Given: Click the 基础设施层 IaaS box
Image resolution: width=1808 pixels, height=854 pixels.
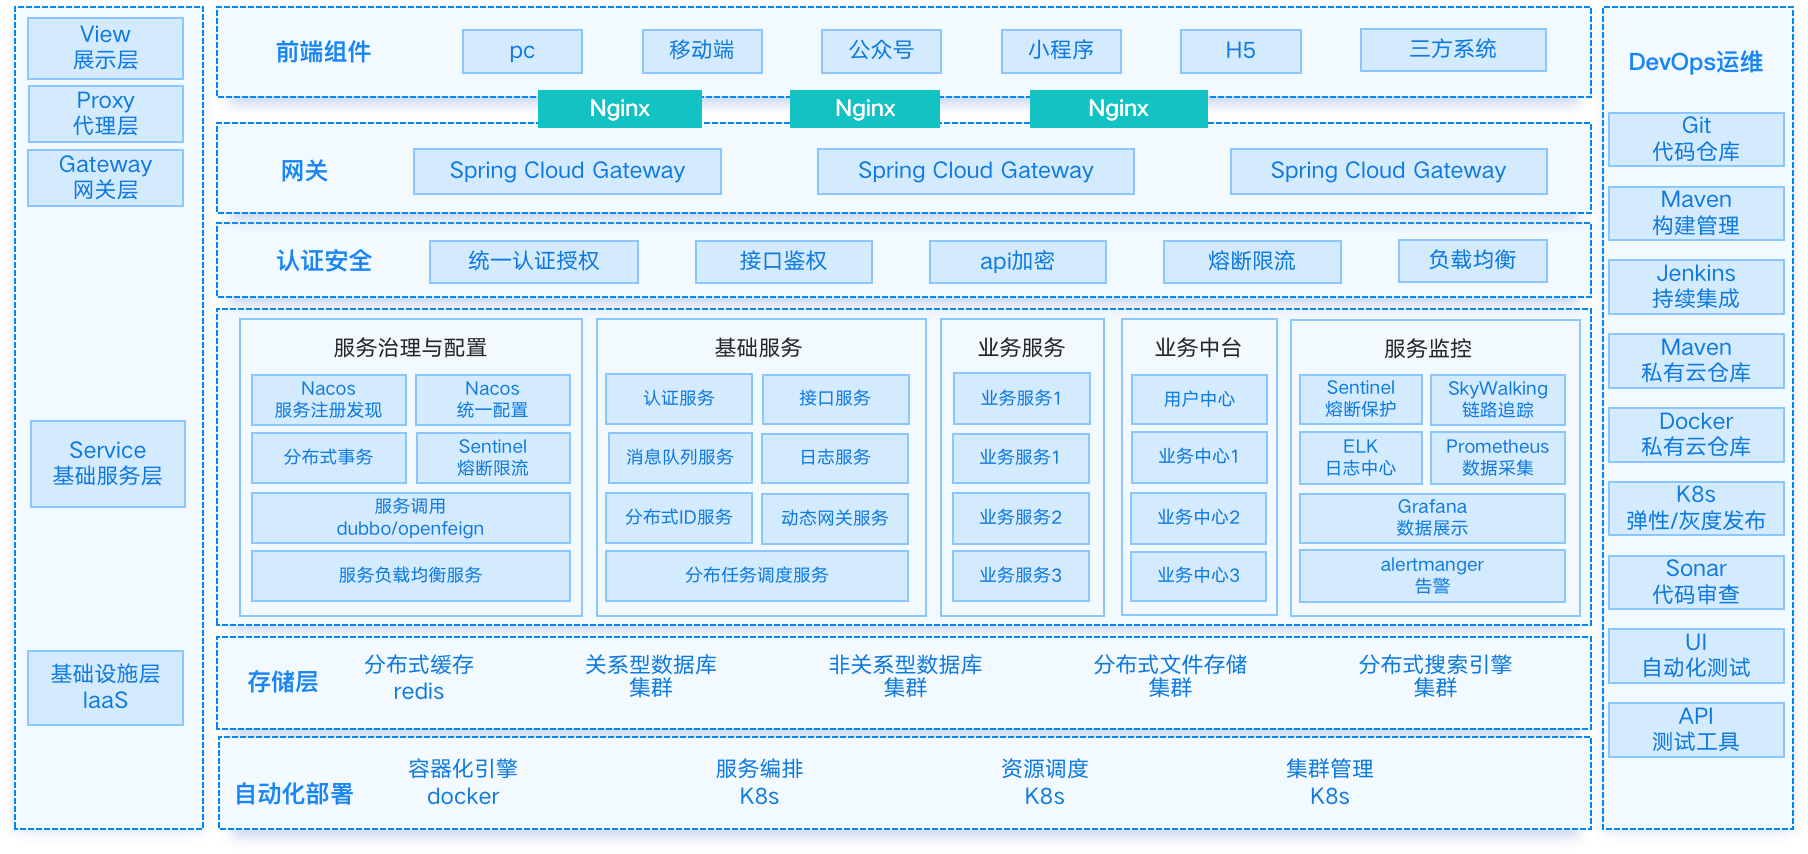Looking at the screenshot, I should [105, 687].
